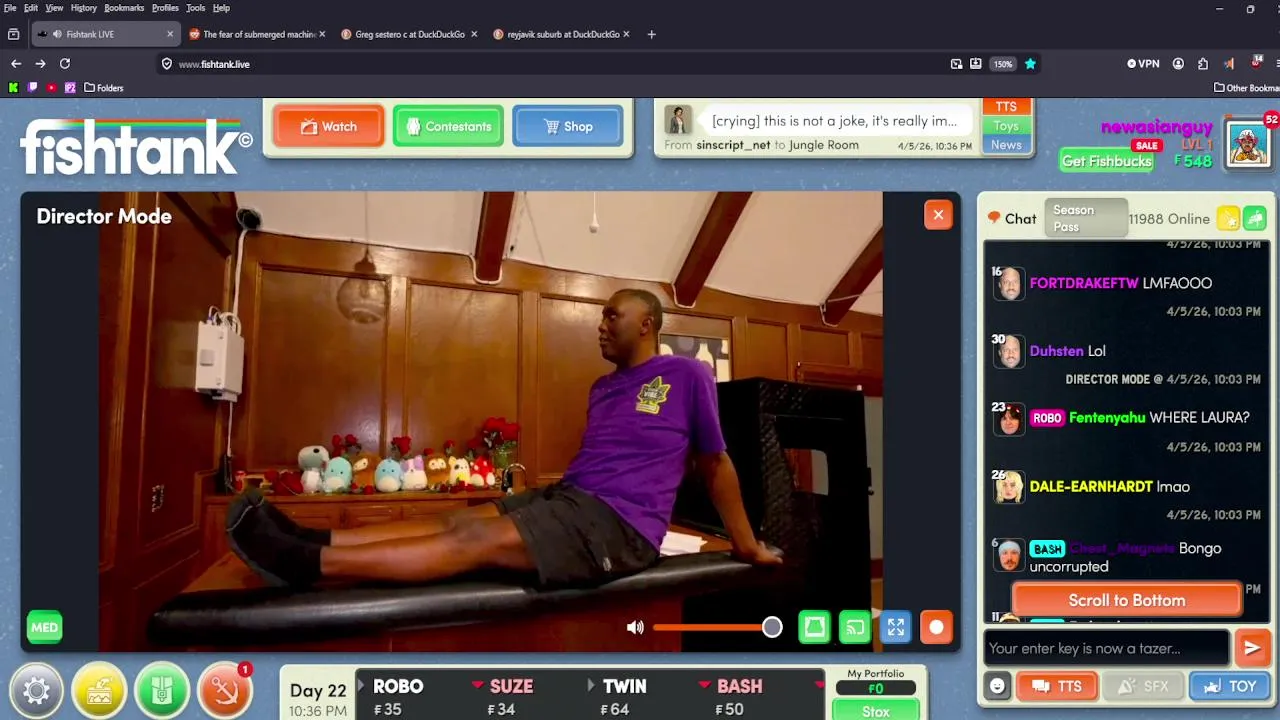Click the TOY button below chat
Screen dimensions: 1280x720
click(x=1229, y=686)
